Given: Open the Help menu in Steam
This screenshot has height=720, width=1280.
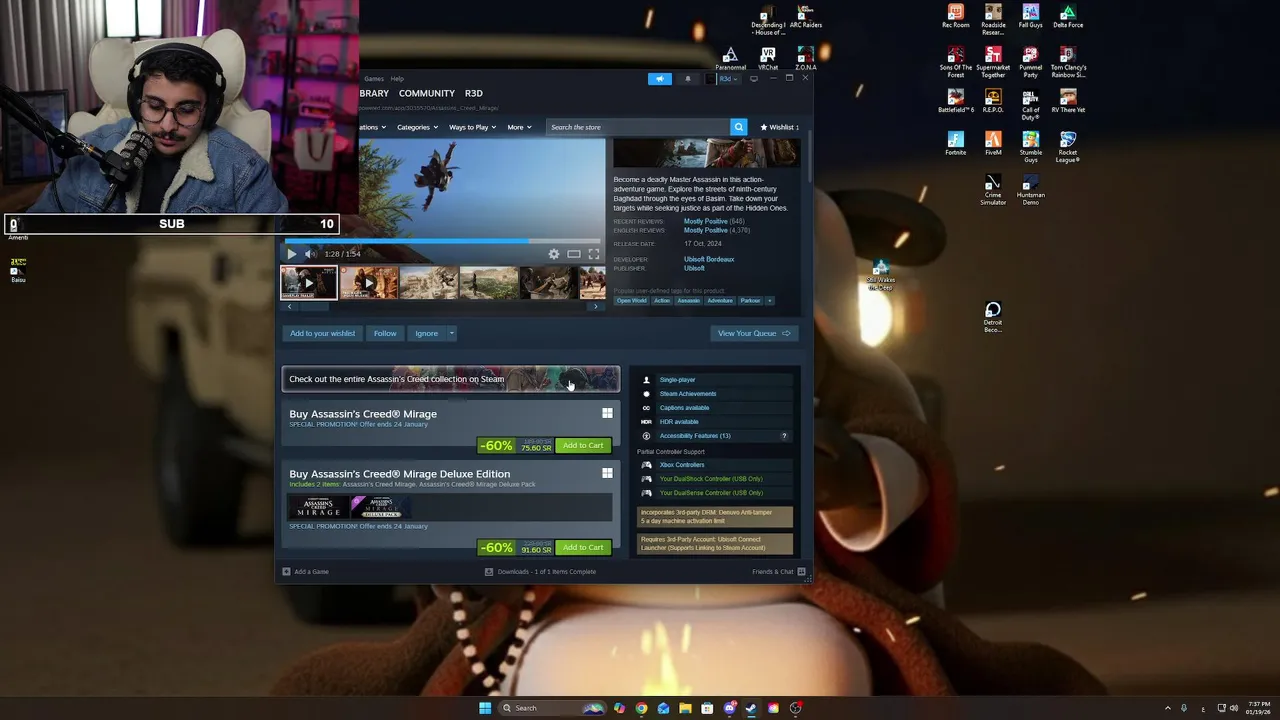Looking at the screenshot, I should pos(397,78).
